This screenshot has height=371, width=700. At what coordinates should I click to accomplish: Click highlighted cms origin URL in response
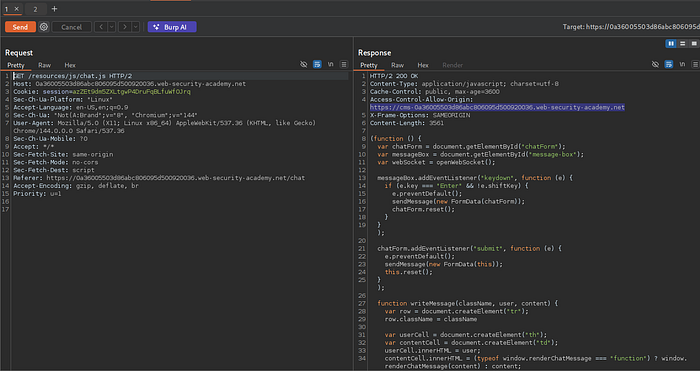click(497, 107)
